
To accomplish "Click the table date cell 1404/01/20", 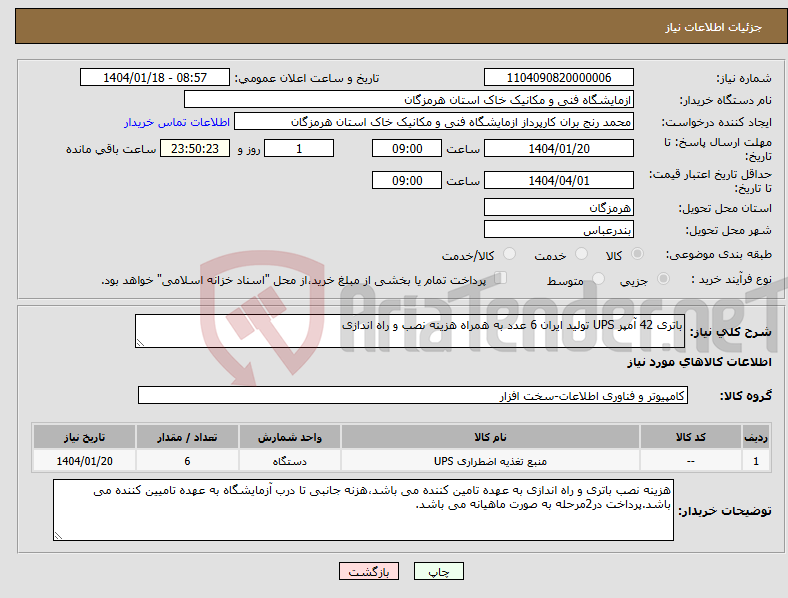I will coord(84,461).
